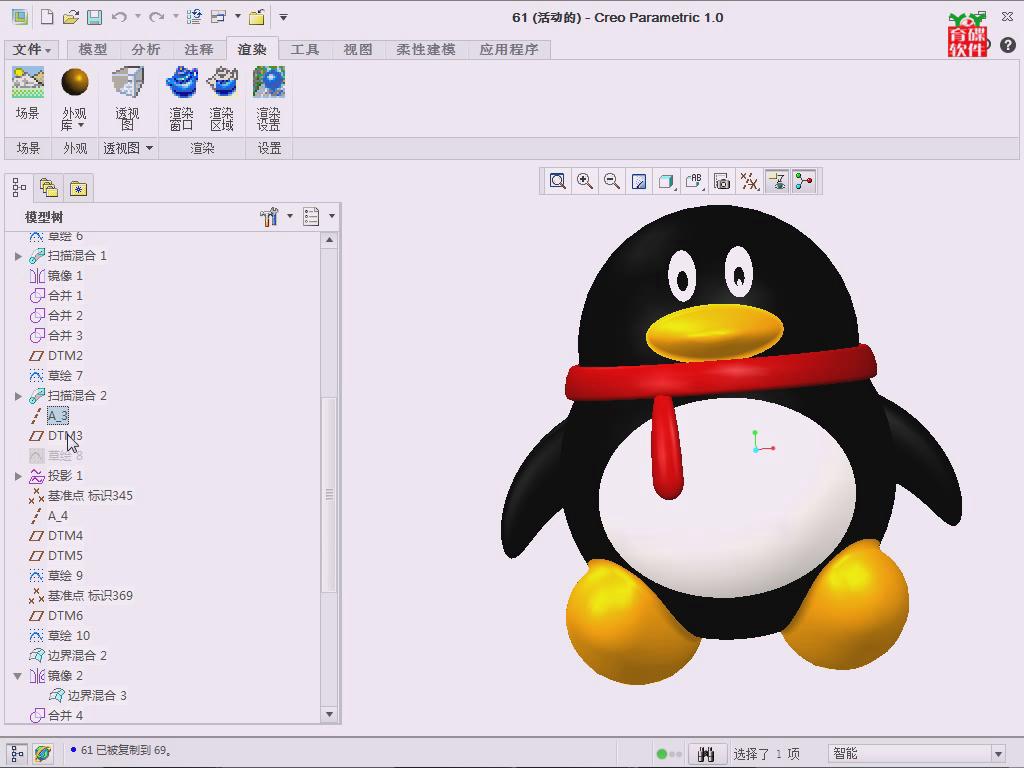Image resolution: width=1024 pixels, height=768 pixels.
Task: Click the Repaint screen icon
Action: [x=639, y=182]
